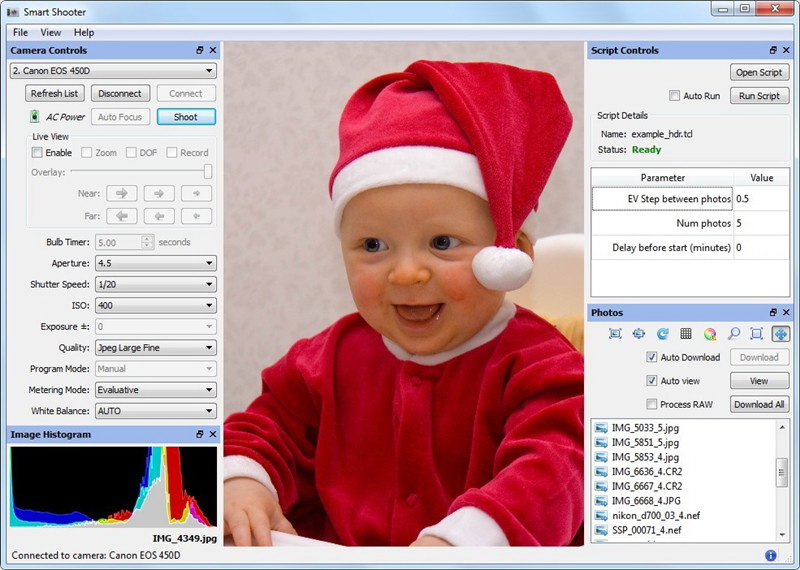Open the ISO dropdown
The height and width of the screenshot is (570, 800).
pyautogui.click(x=156, y=305)
